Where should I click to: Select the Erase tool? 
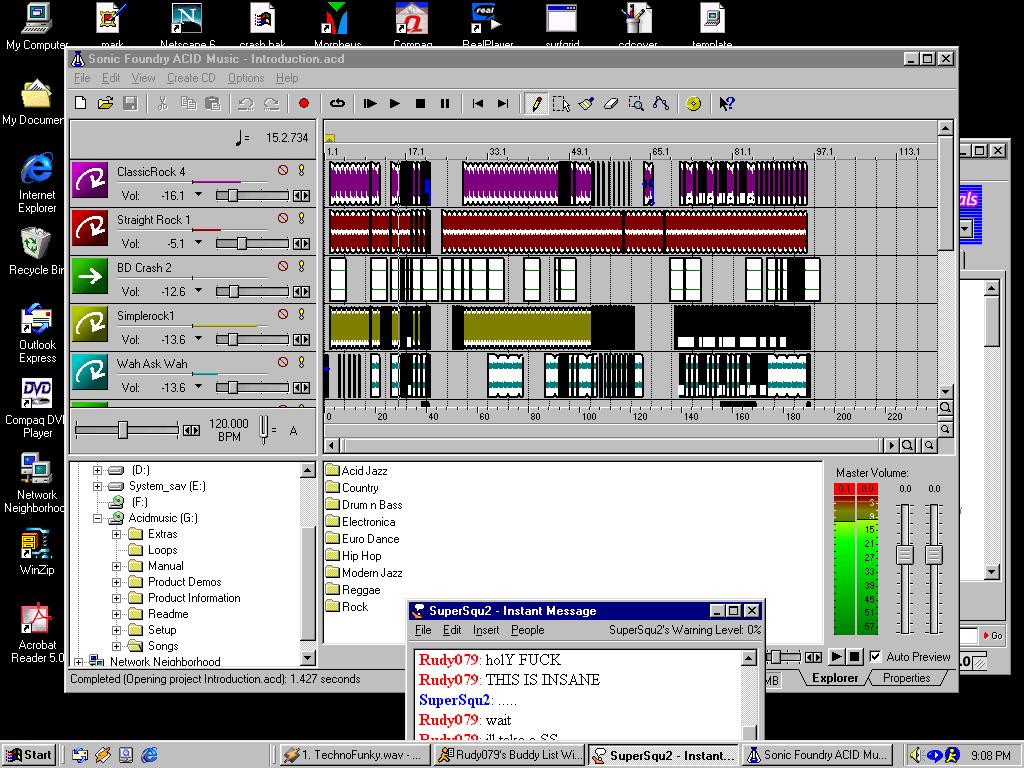(x=611, y=103)
